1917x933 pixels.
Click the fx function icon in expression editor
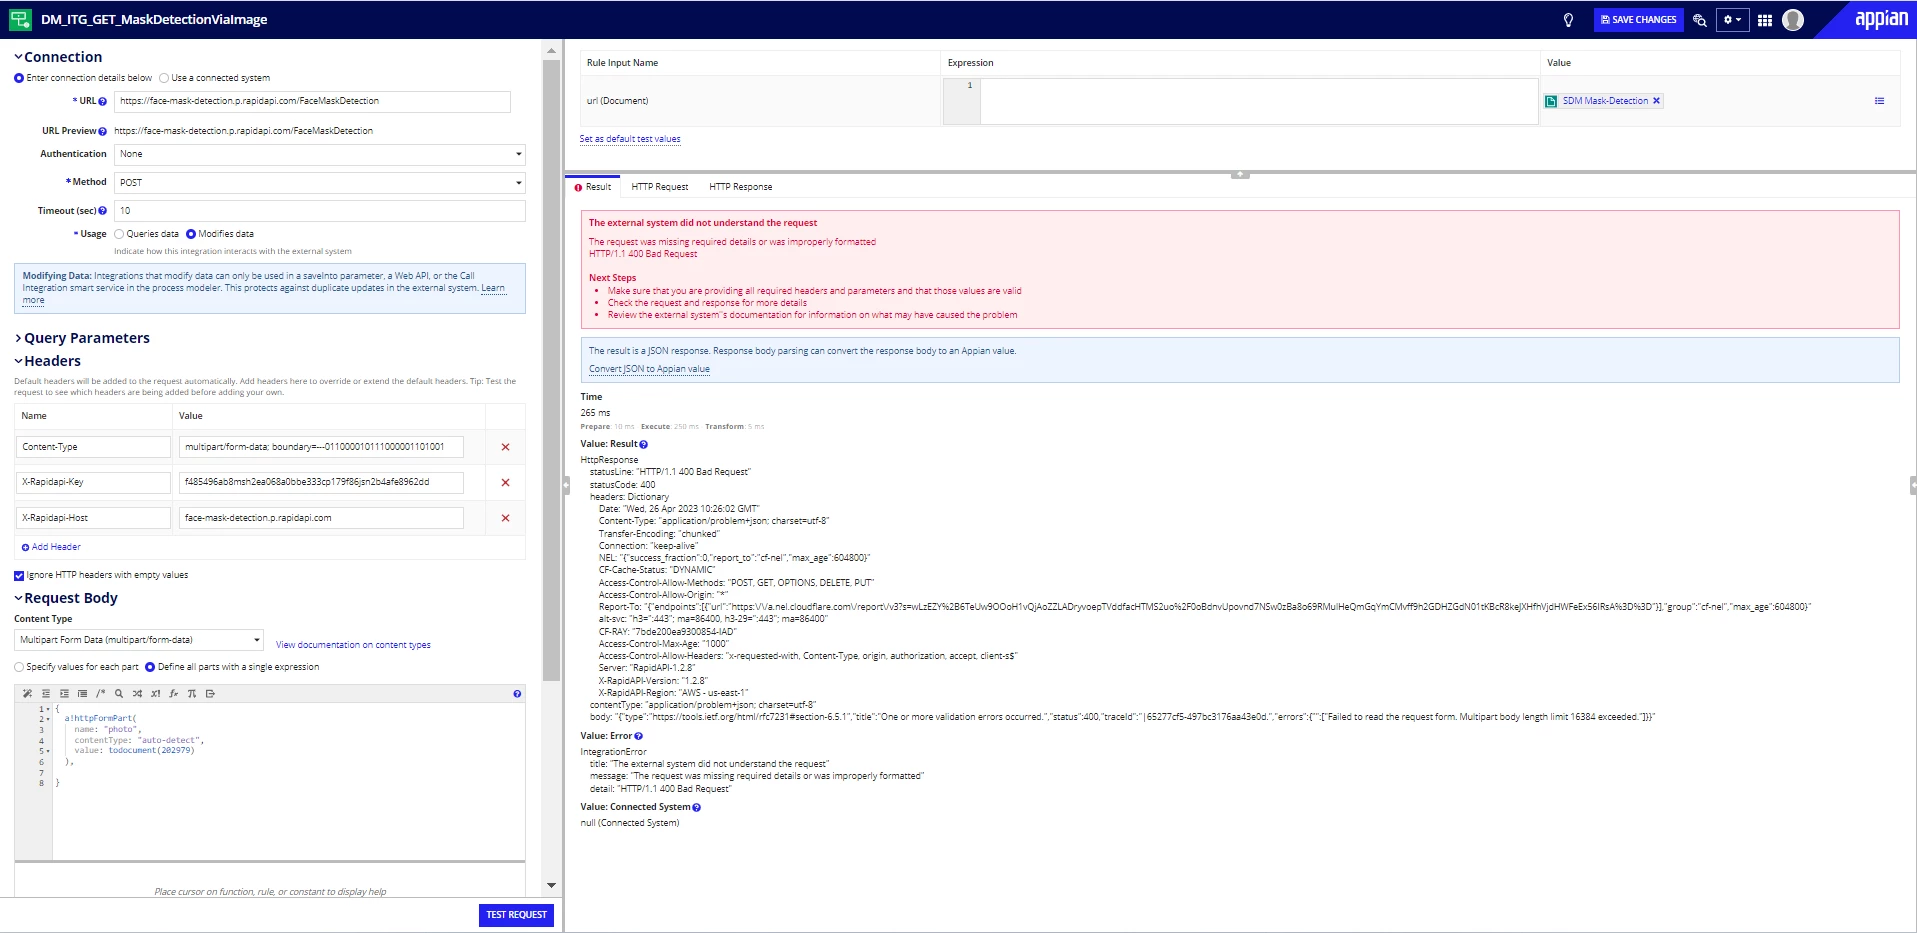tap(174, 693)
